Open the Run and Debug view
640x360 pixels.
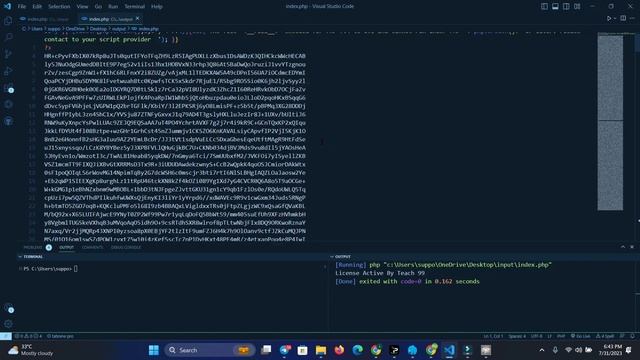click(x=8, y=71)
